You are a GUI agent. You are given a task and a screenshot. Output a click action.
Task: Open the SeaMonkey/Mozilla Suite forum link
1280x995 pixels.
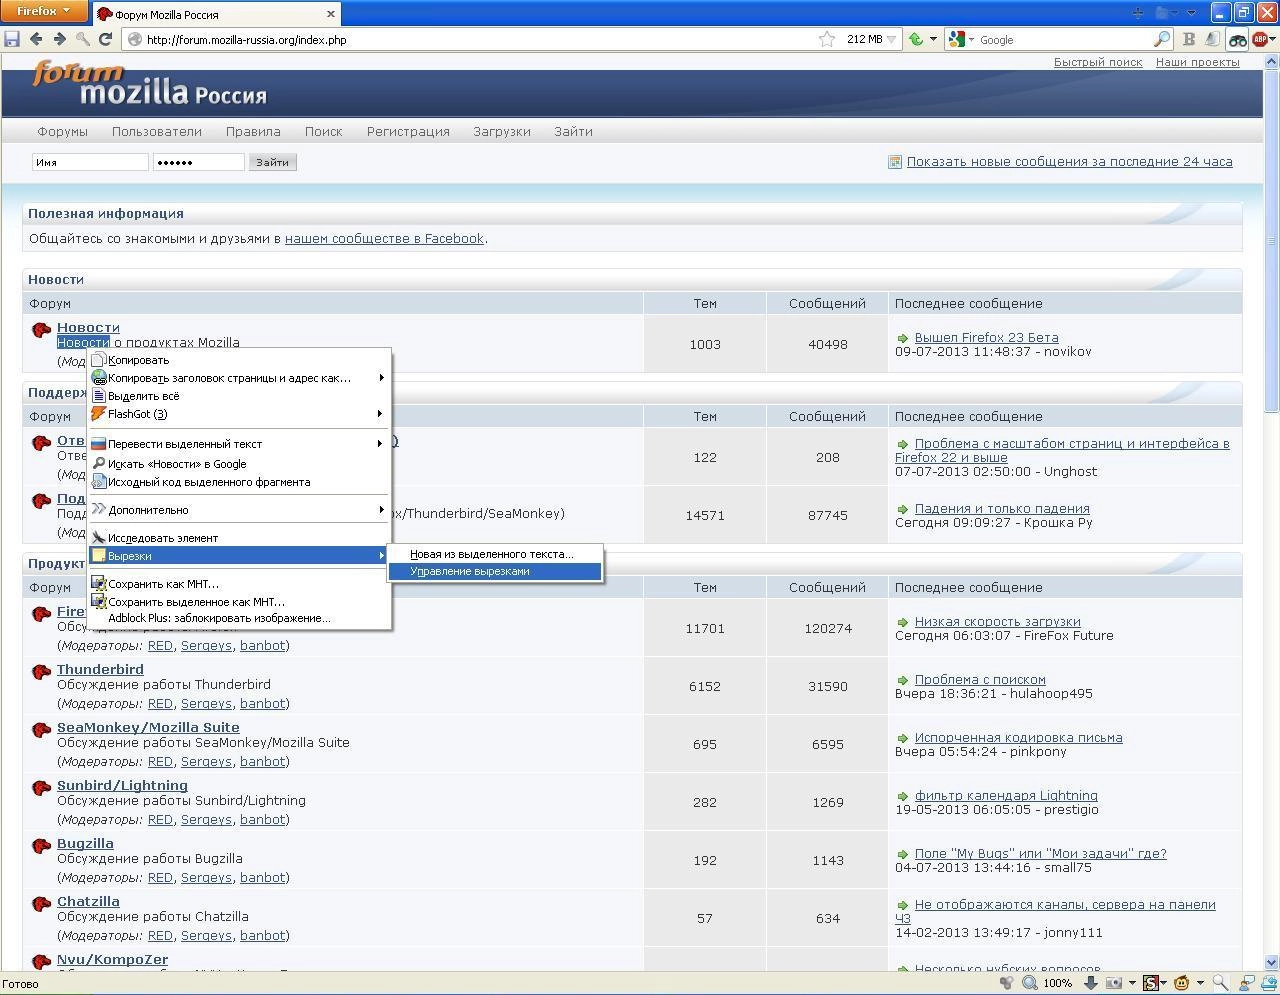(x=148, y=727)
